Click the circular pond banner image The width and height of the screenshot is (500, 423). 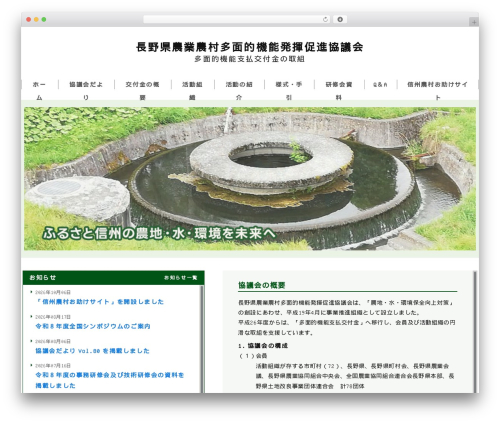click(x=250, y=178)
